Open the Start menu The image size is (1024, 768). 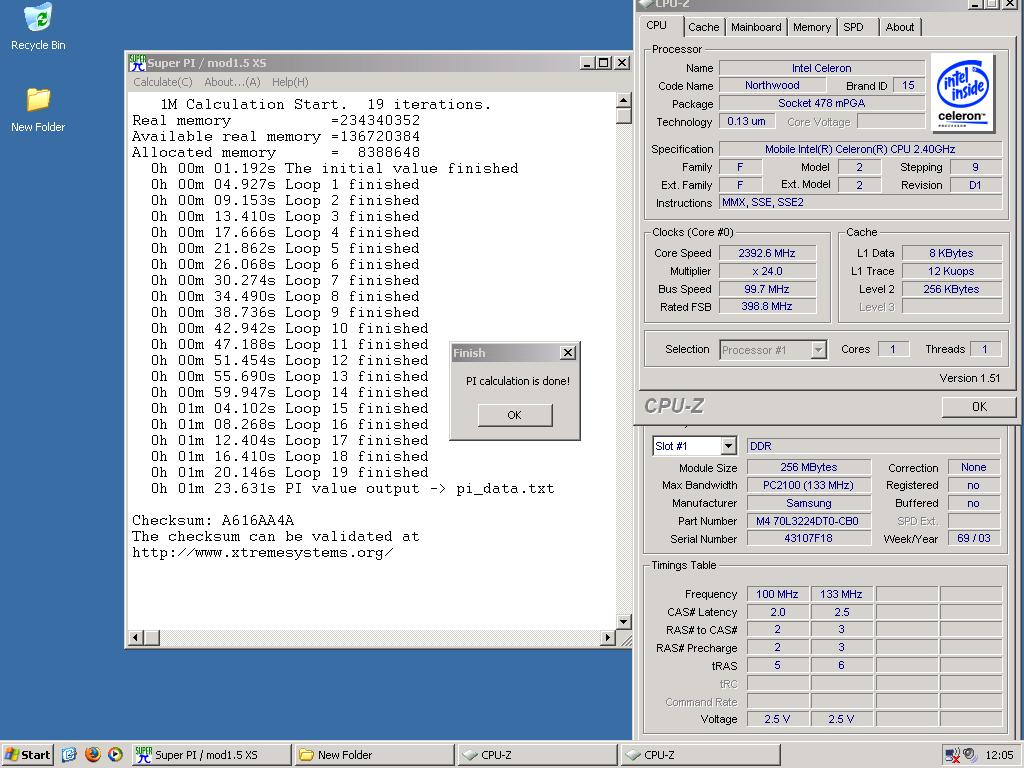(27, 754)
